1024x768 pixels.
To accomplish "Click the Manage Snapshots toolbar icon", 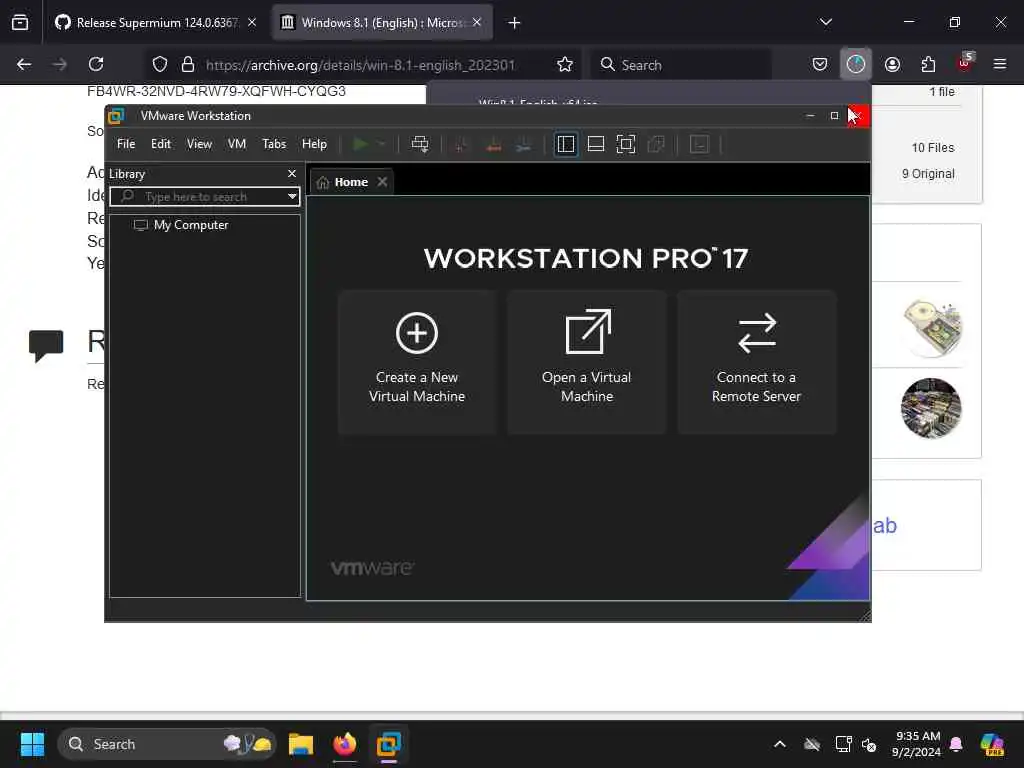I will 523,144.
